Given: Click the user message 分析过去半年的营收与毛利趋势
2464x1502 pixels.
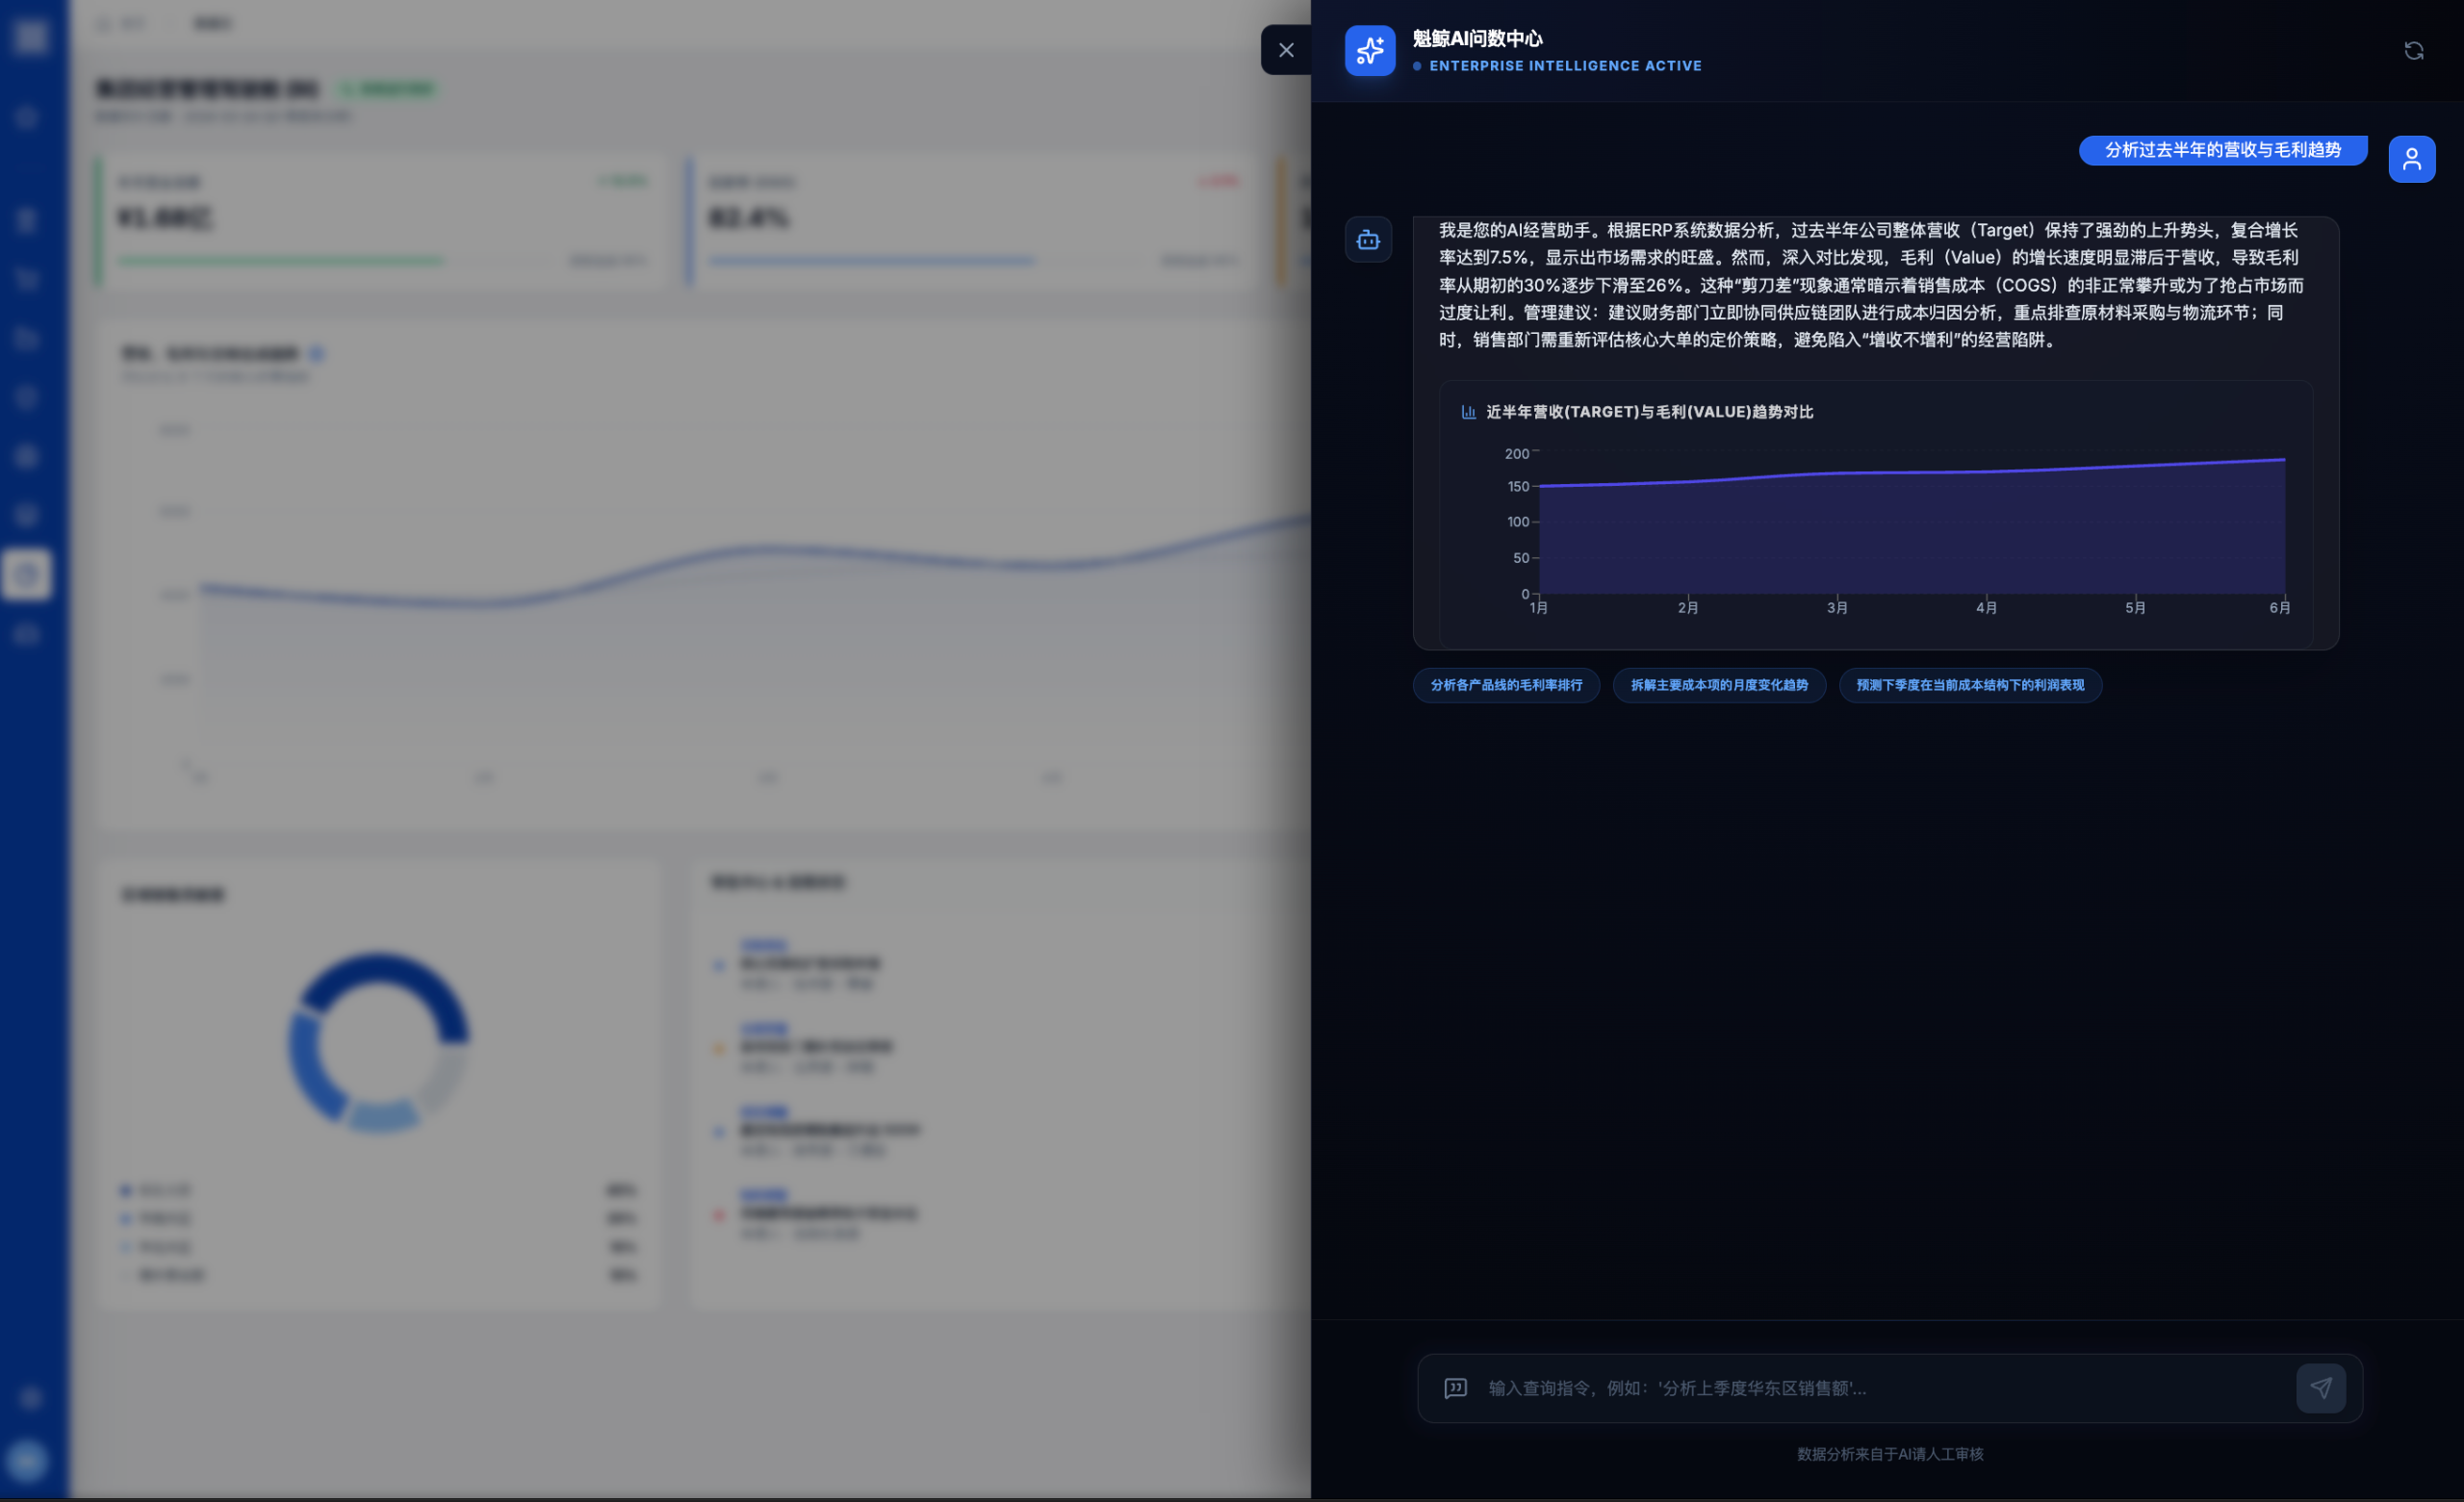Looking at the screenshot, I should pyautogui.click(x=2222, y=150).
